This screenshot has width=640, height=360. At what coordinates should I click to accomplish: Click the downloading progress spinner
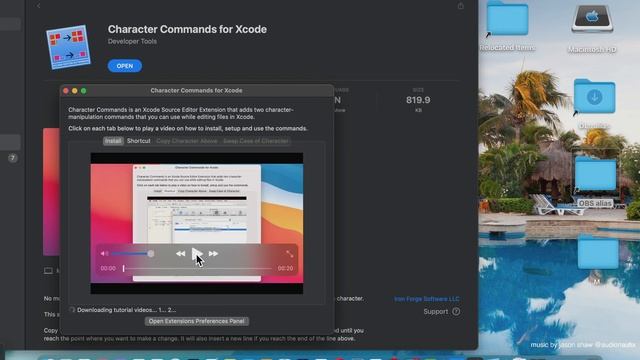(x=72, y=310)
